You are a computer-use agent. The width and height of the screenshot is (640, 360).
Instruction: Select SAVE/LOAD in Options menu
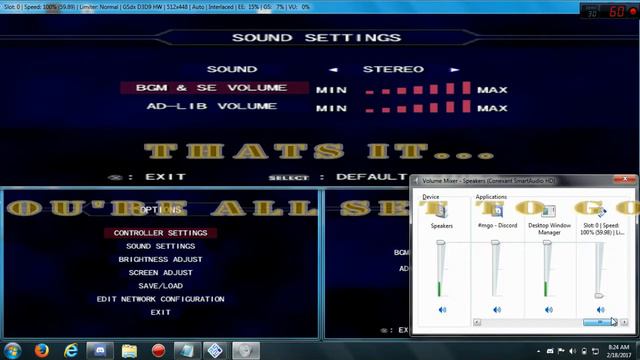point(160,286)
